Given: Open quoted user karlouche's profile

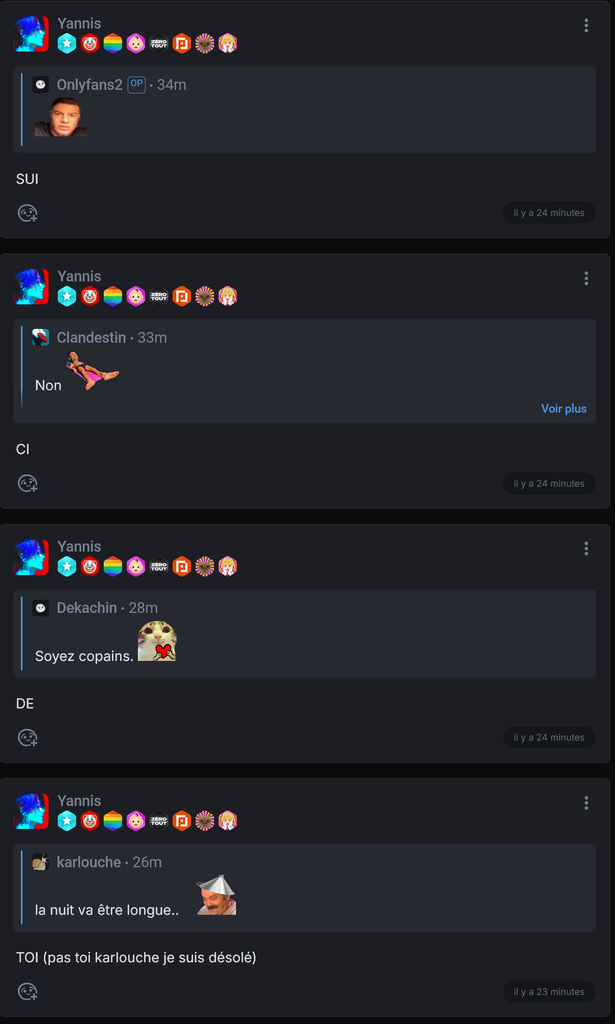Looking at the screenshot, I should tap(89, 862).
